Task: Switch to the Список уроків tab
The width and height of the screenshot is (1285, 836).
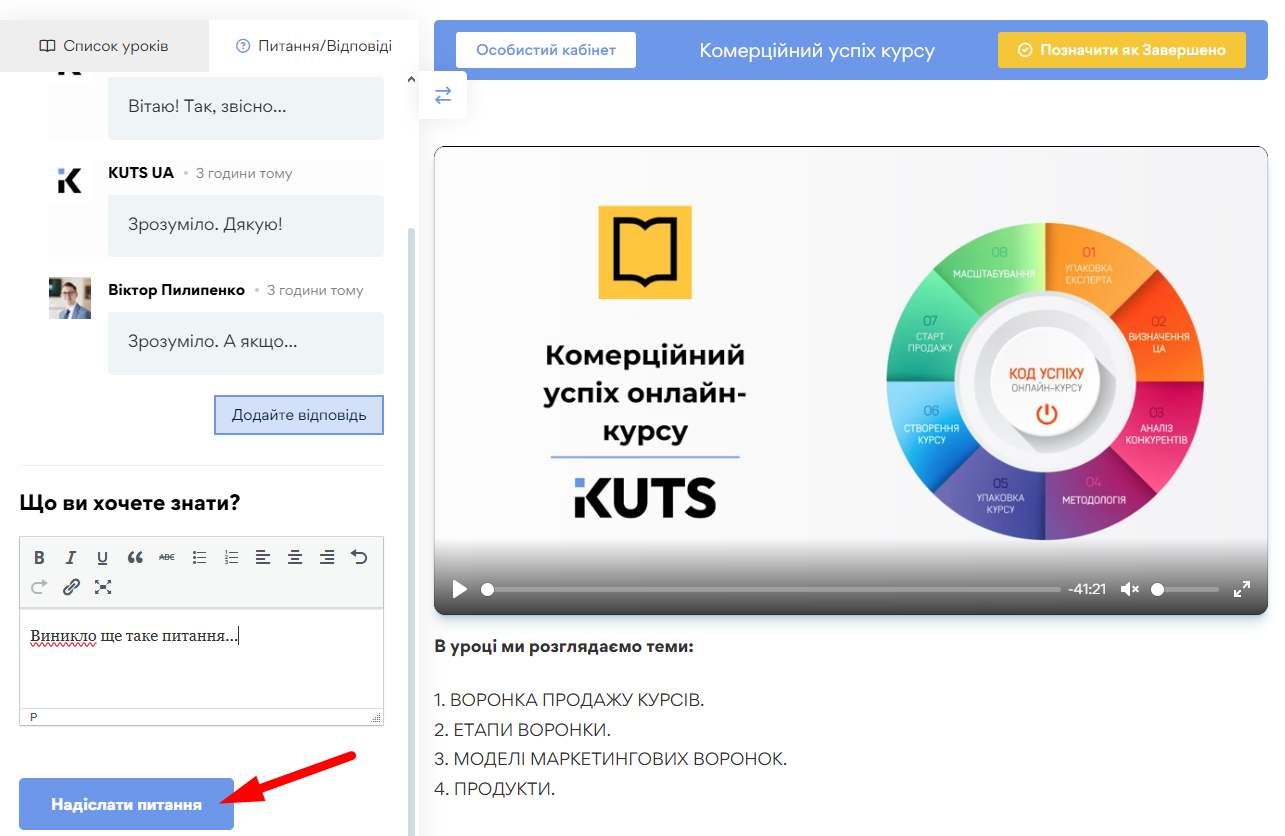Action: 104,46
